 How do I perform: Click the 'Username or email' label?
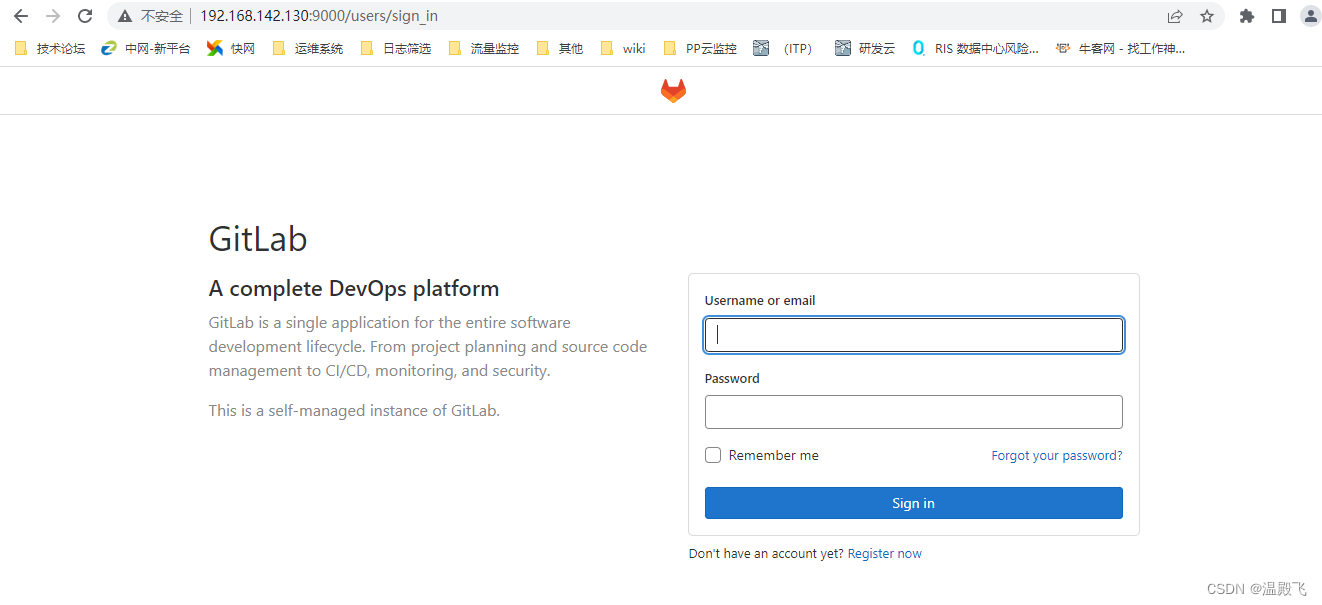760,300
